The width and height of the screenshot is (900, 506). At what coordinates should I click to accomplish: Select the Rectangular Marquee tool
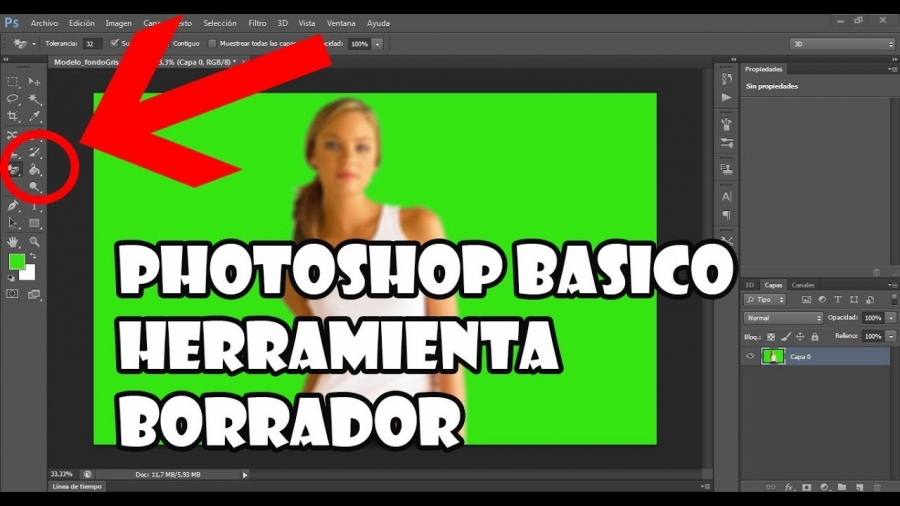pos(12,82)
